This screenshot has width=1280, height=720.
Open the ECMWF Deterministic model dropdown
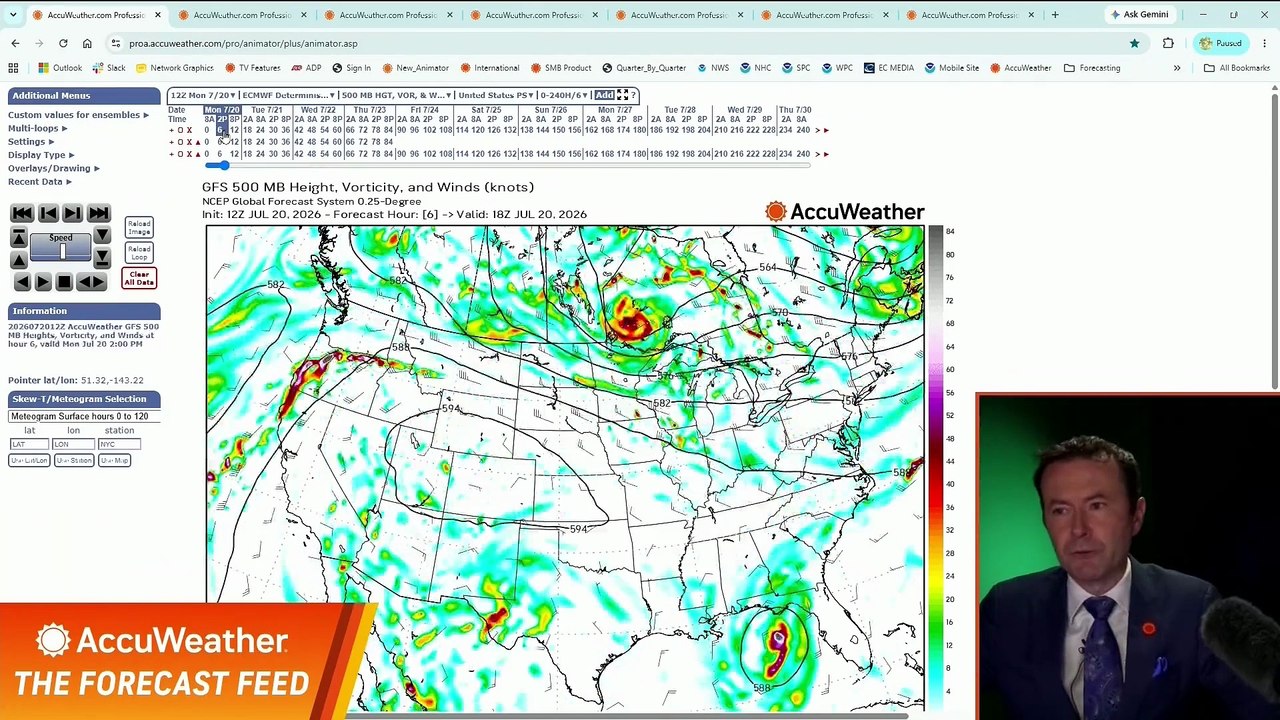(288, 95)
